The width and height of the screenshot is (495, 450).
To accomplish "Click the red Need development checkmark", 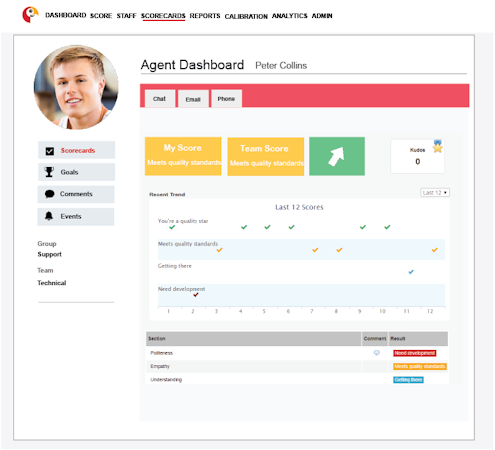I will coord(196,295).
